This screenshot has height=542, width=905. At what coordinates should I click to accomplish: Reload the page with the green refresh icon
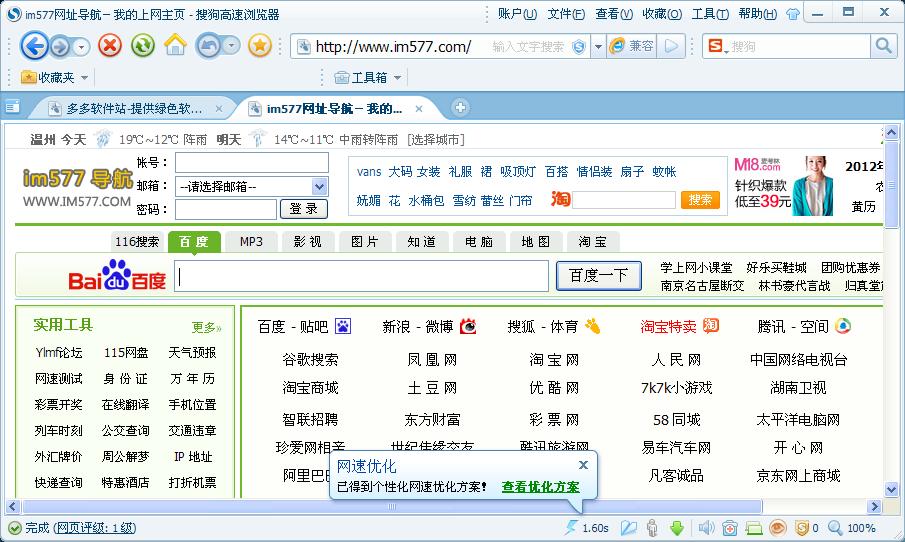(143, 45)
